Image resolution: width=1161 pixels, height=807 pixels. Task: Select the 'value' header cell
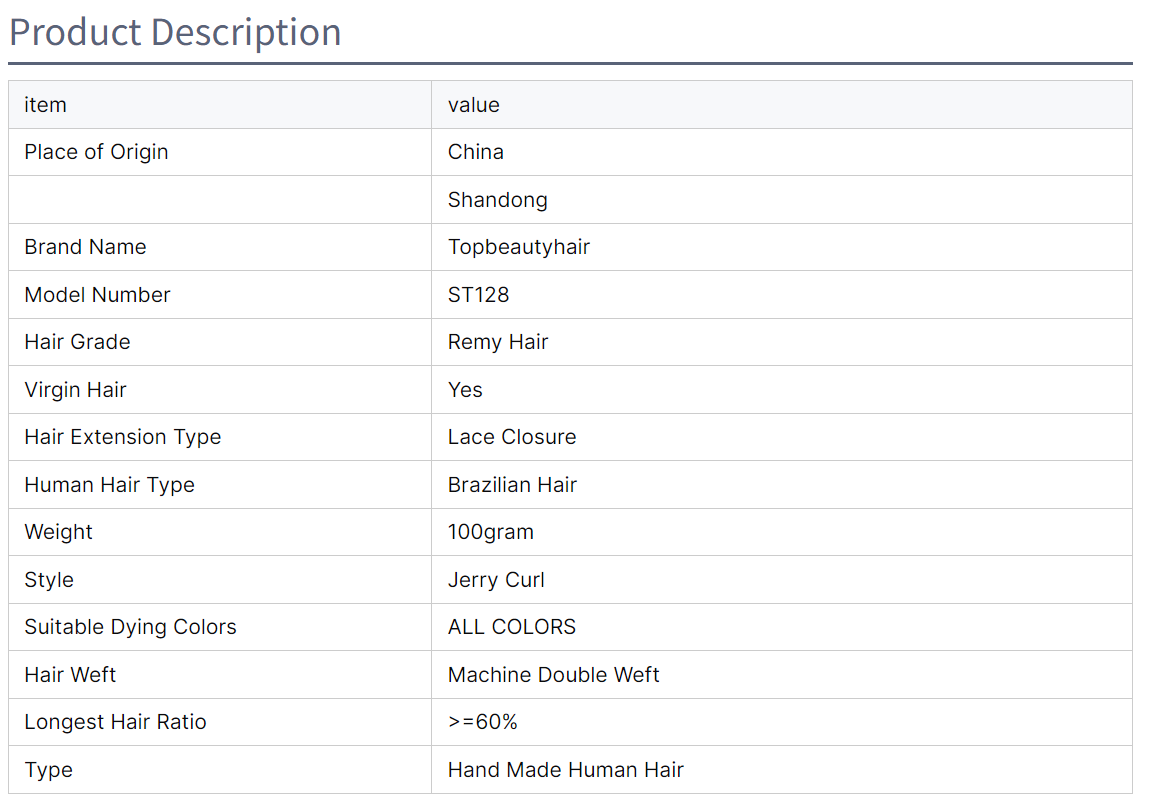(782, 105)
